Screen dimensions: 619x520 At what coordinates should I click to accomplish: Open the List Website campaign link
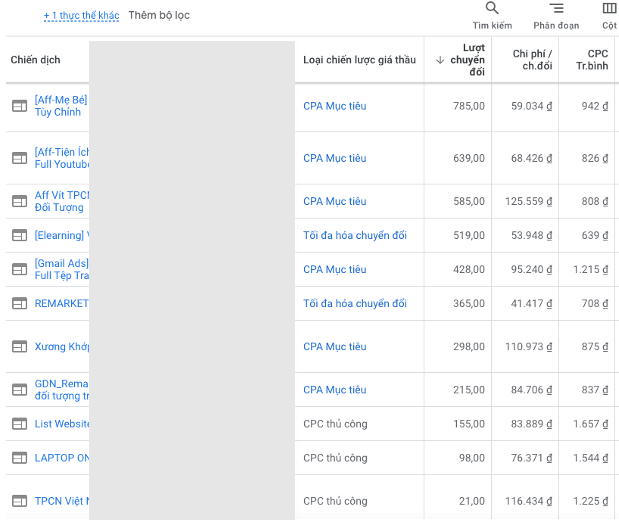pos(62,424)
